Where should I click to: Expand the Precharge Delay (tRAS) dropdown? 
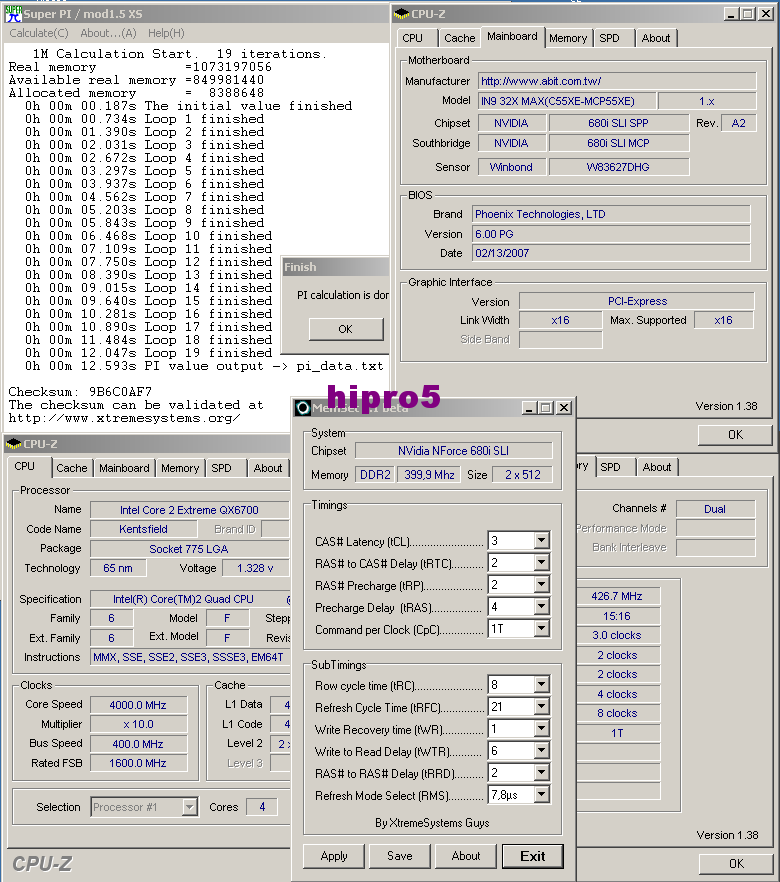pos(542,606)
